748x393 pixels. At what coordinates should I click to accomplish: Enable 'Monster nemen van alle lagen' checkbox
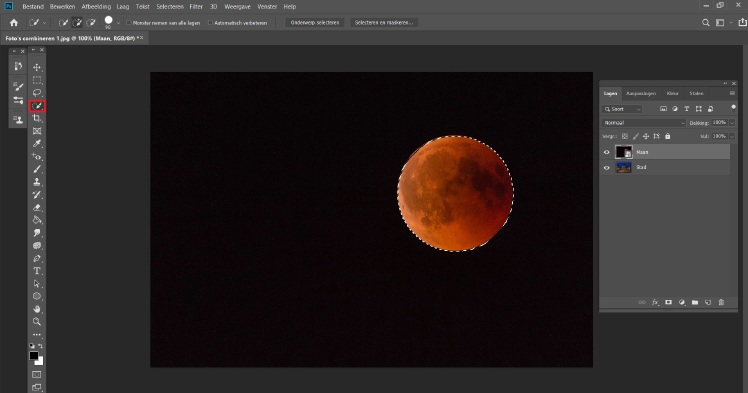point(129,22)
